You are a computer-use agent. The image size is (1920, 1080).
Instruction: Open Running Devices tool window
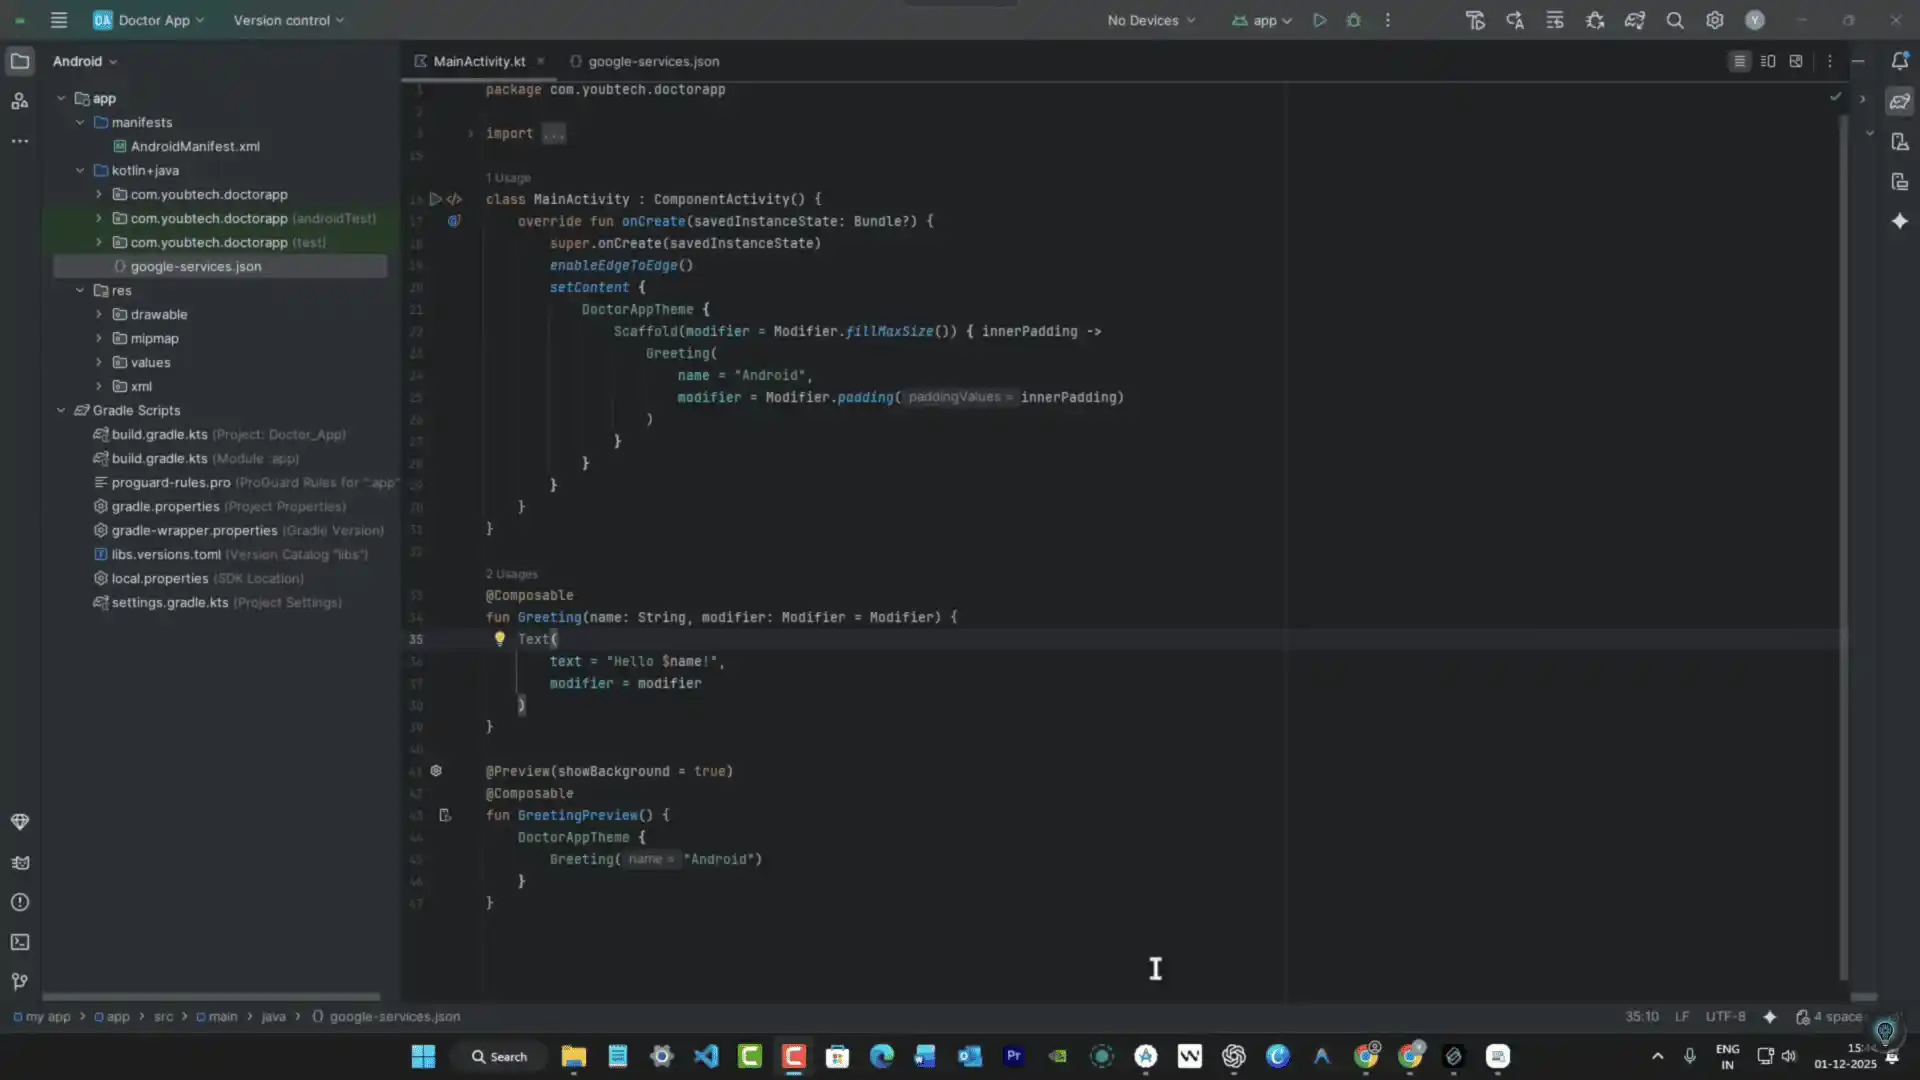pyautogui.click(x=1900, y=181)
